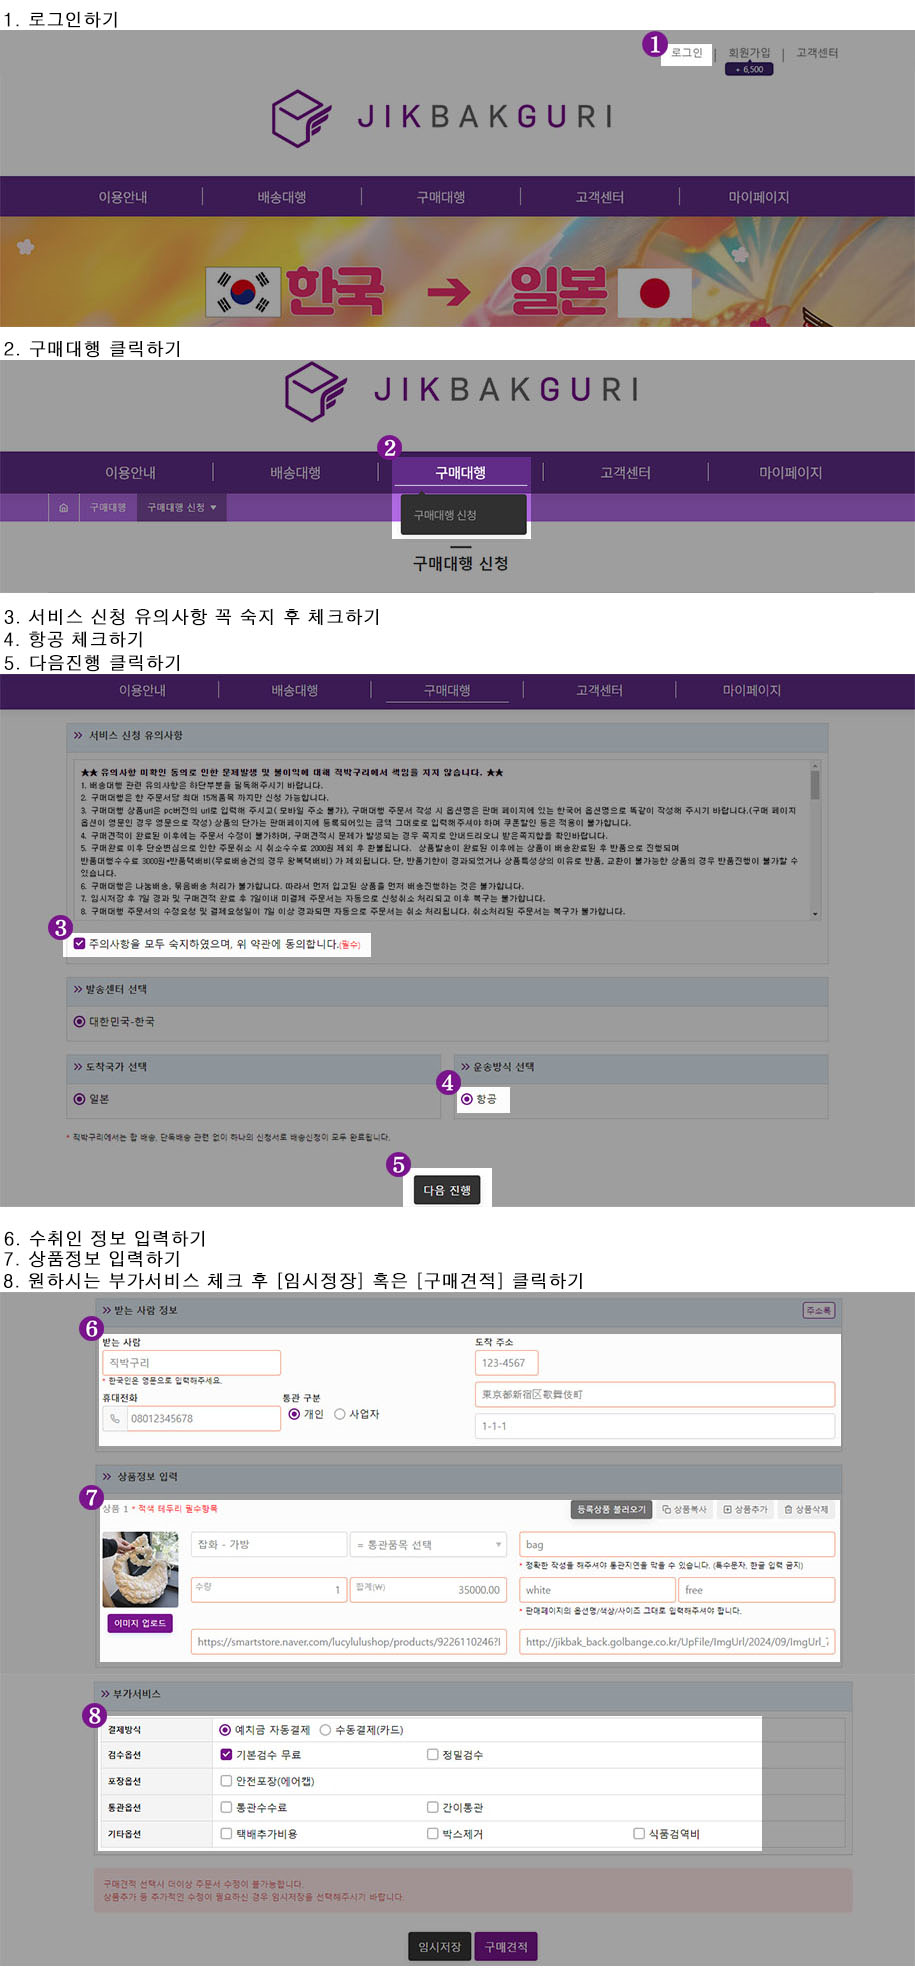Screen dimensions: 915x1982
Task: Open 고객센터 in the menu above the breadcrumb bar
Action: click(626, 472)
